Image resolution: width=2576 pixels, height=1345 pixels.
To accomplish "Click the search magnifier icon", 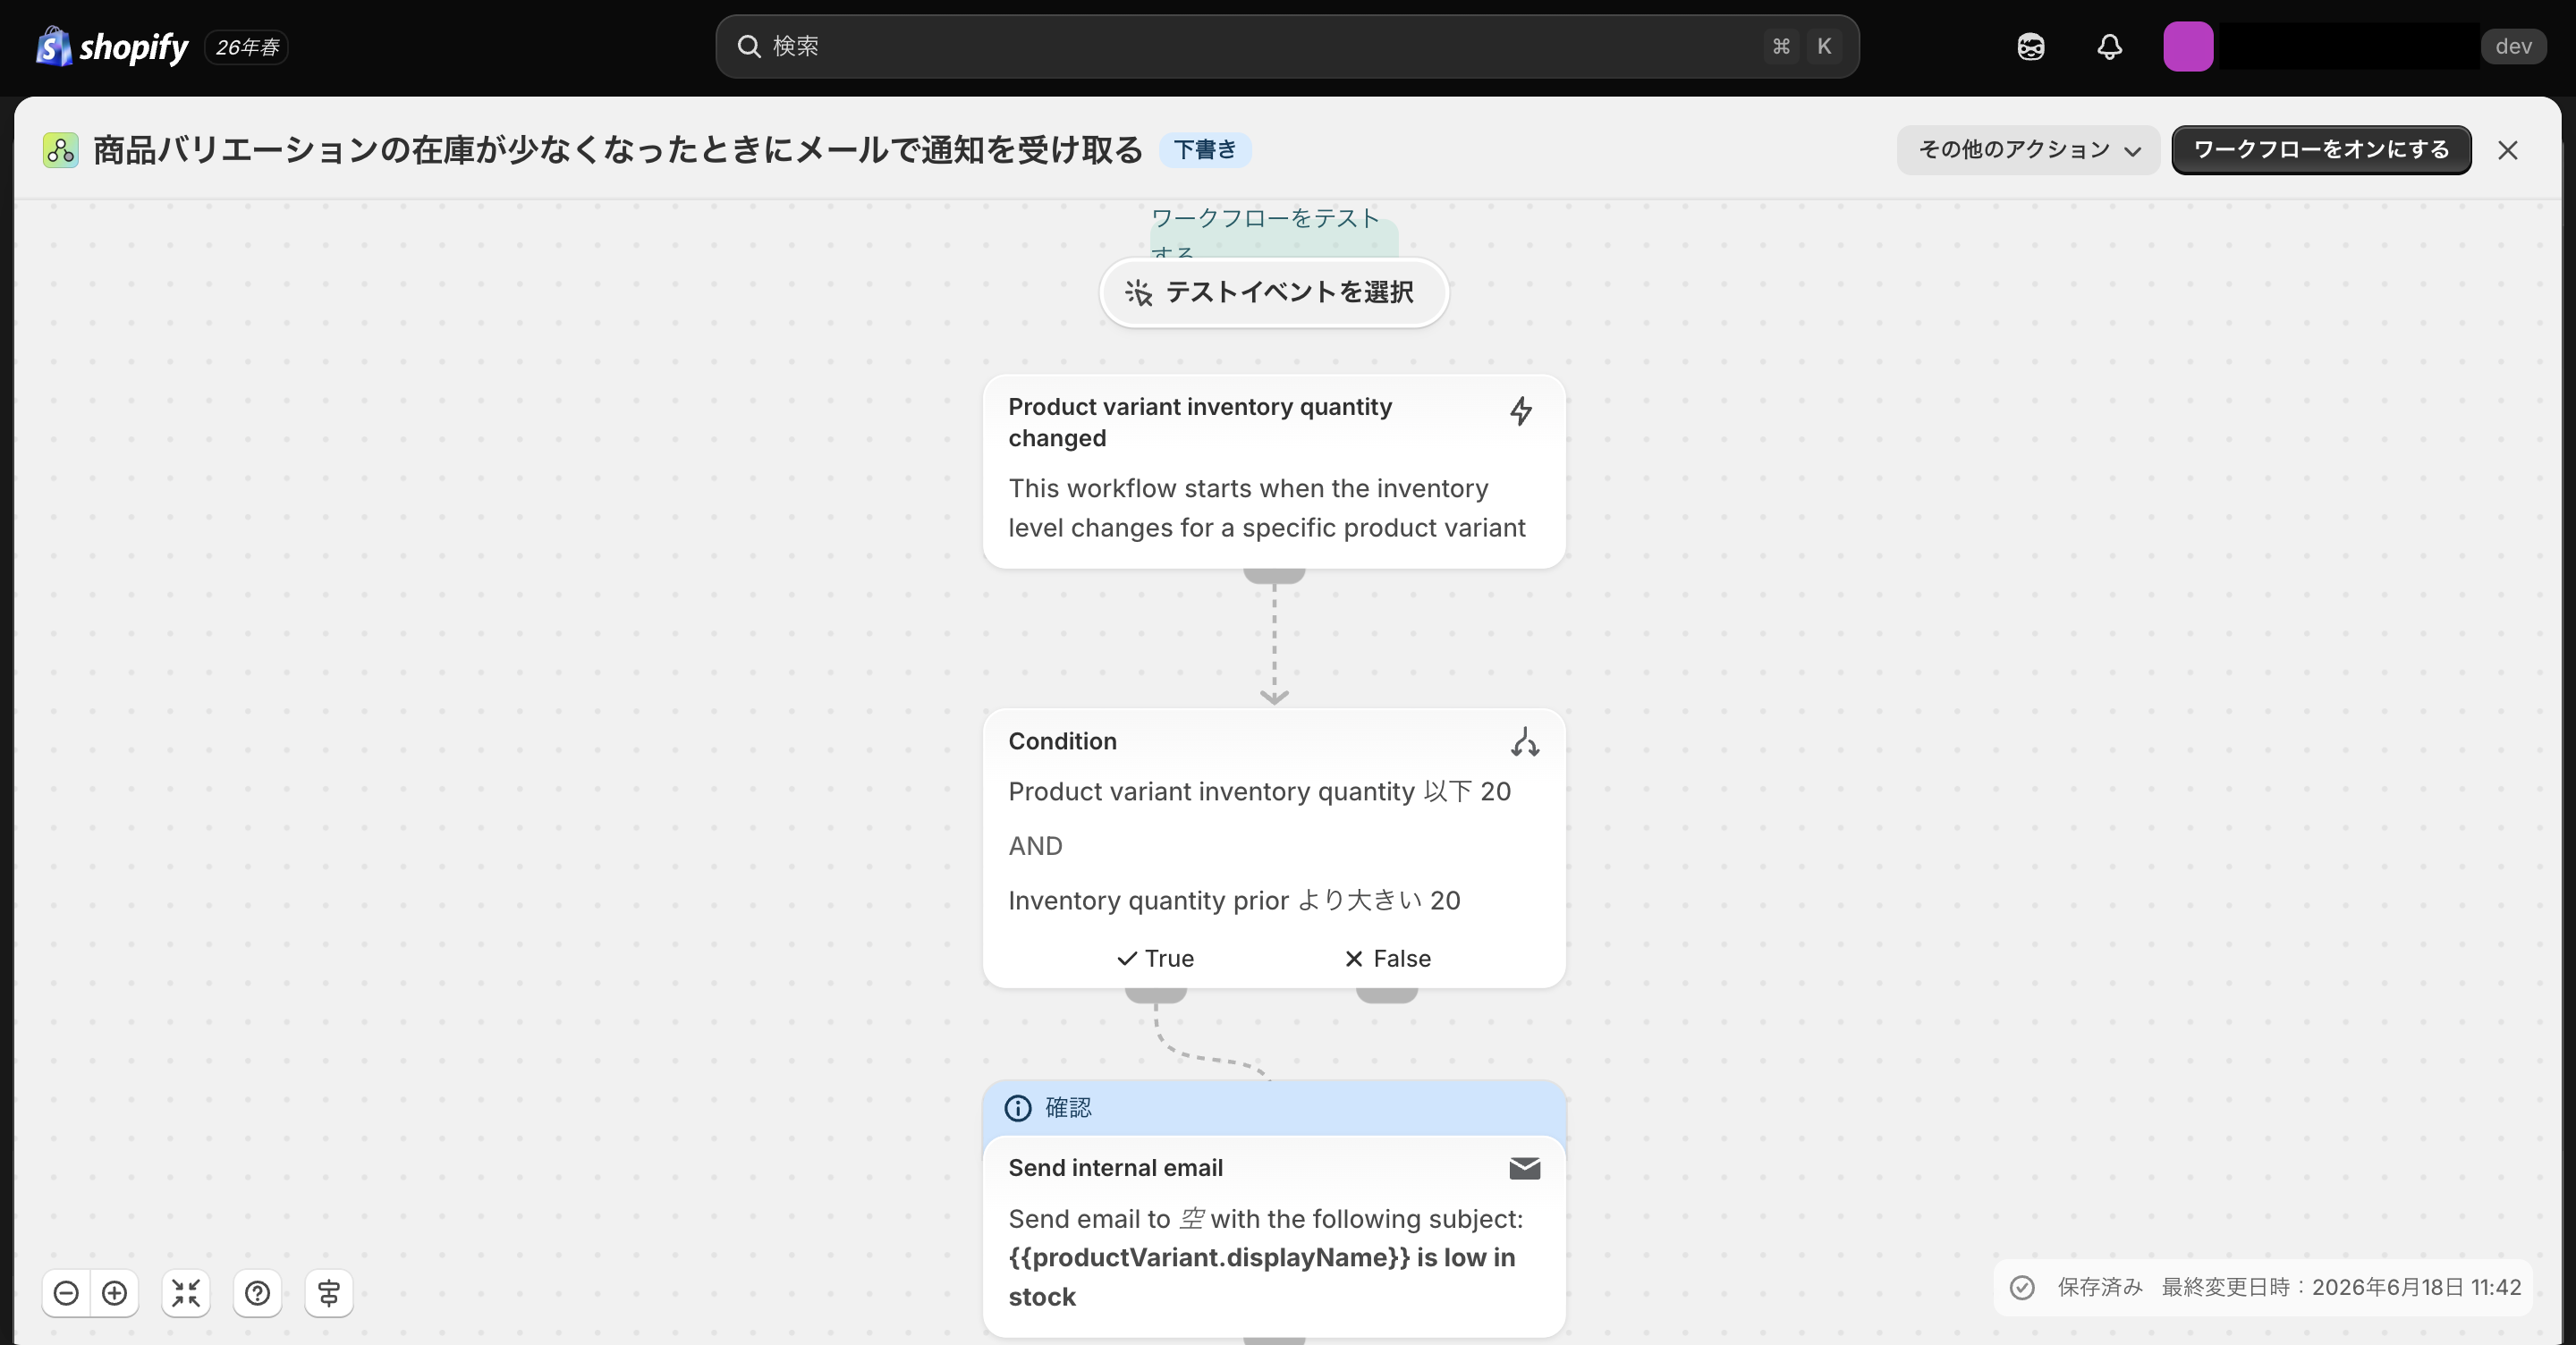I will [x=749, y=46].
